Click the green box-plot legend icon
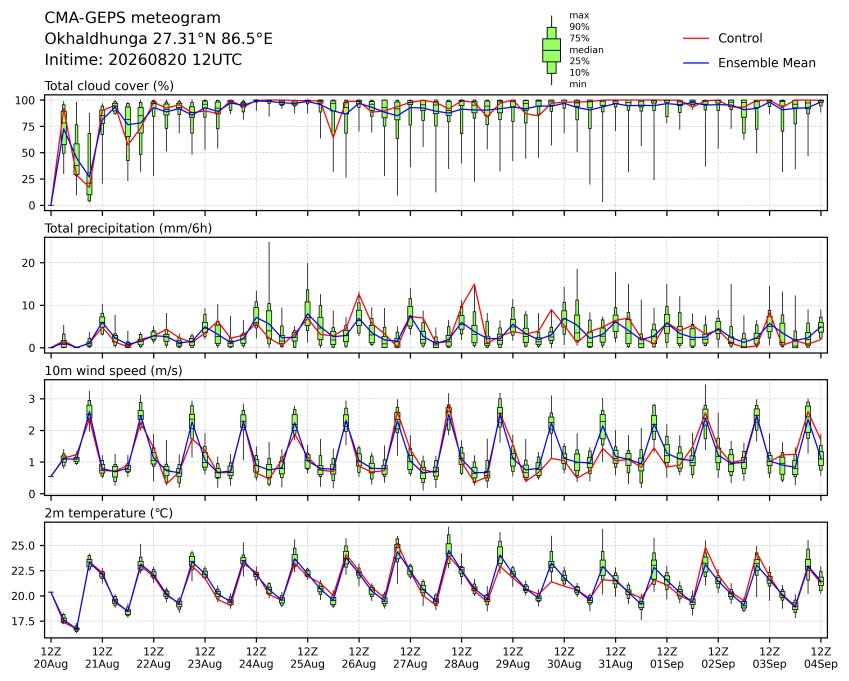Image resolution: width=849 pixels, height=681 pixels. point(551,50)
